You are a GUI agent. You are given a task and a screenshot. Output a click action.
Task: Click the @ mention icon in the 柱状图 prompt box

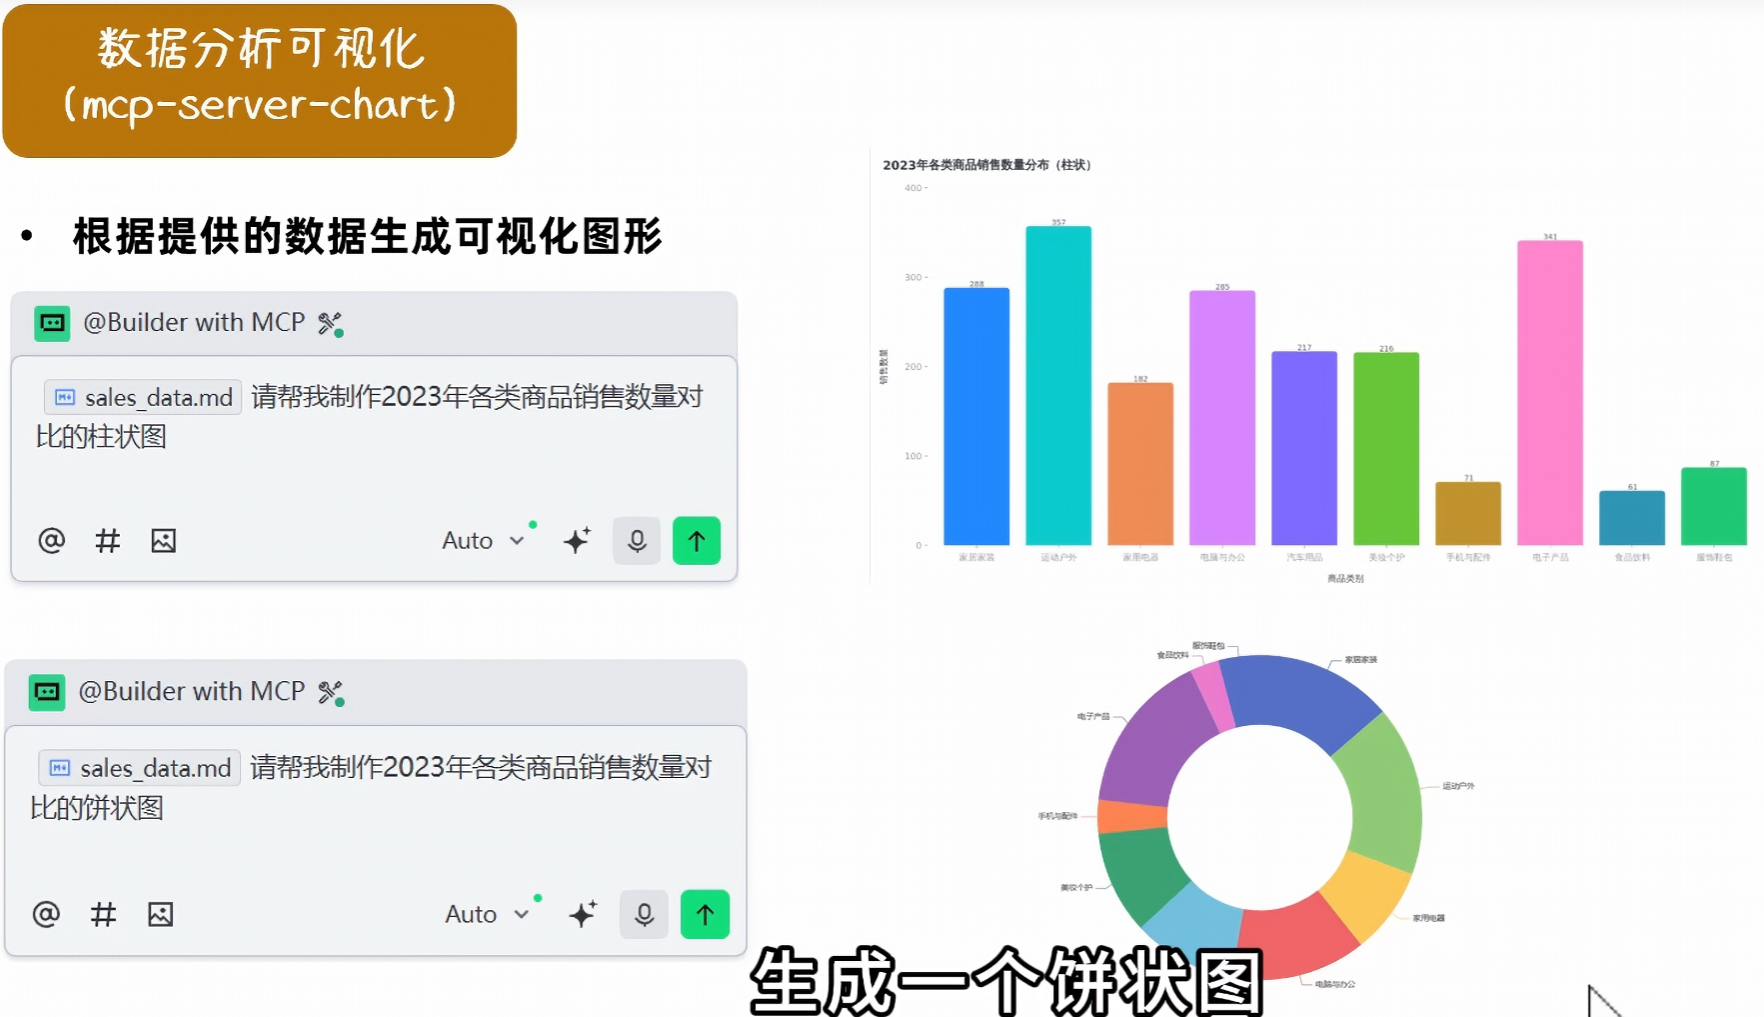52,541
